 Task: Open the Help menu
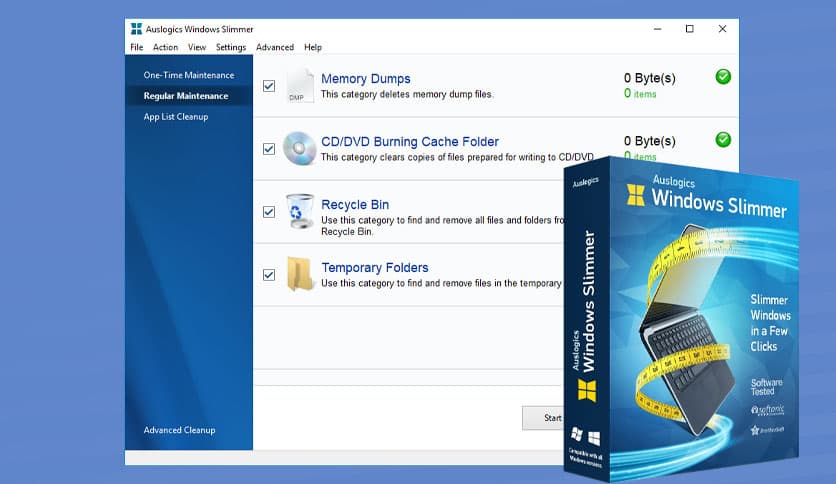[x=312, y=47]
